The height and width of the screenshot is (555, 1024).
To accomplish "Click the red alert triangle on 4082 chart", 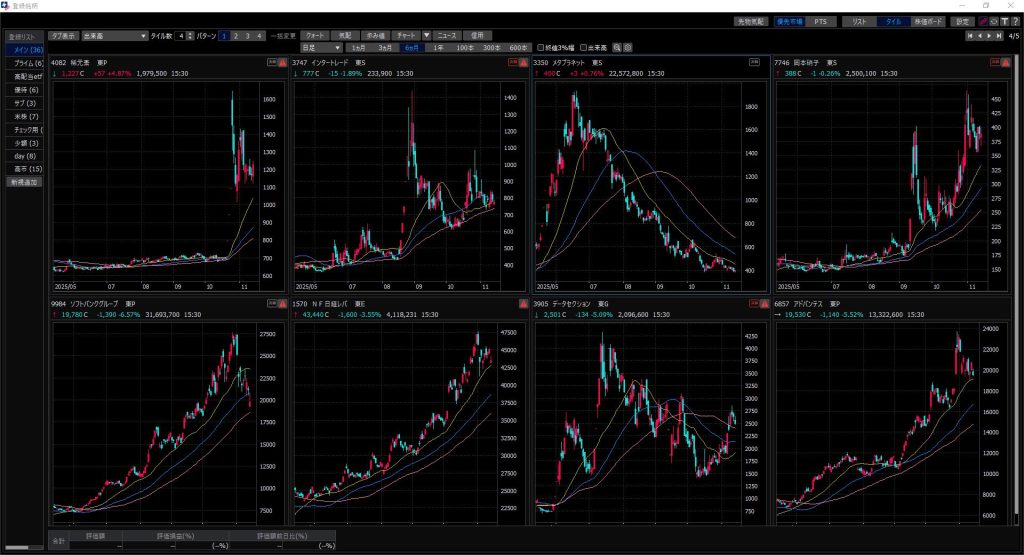I will pos(283,62).
